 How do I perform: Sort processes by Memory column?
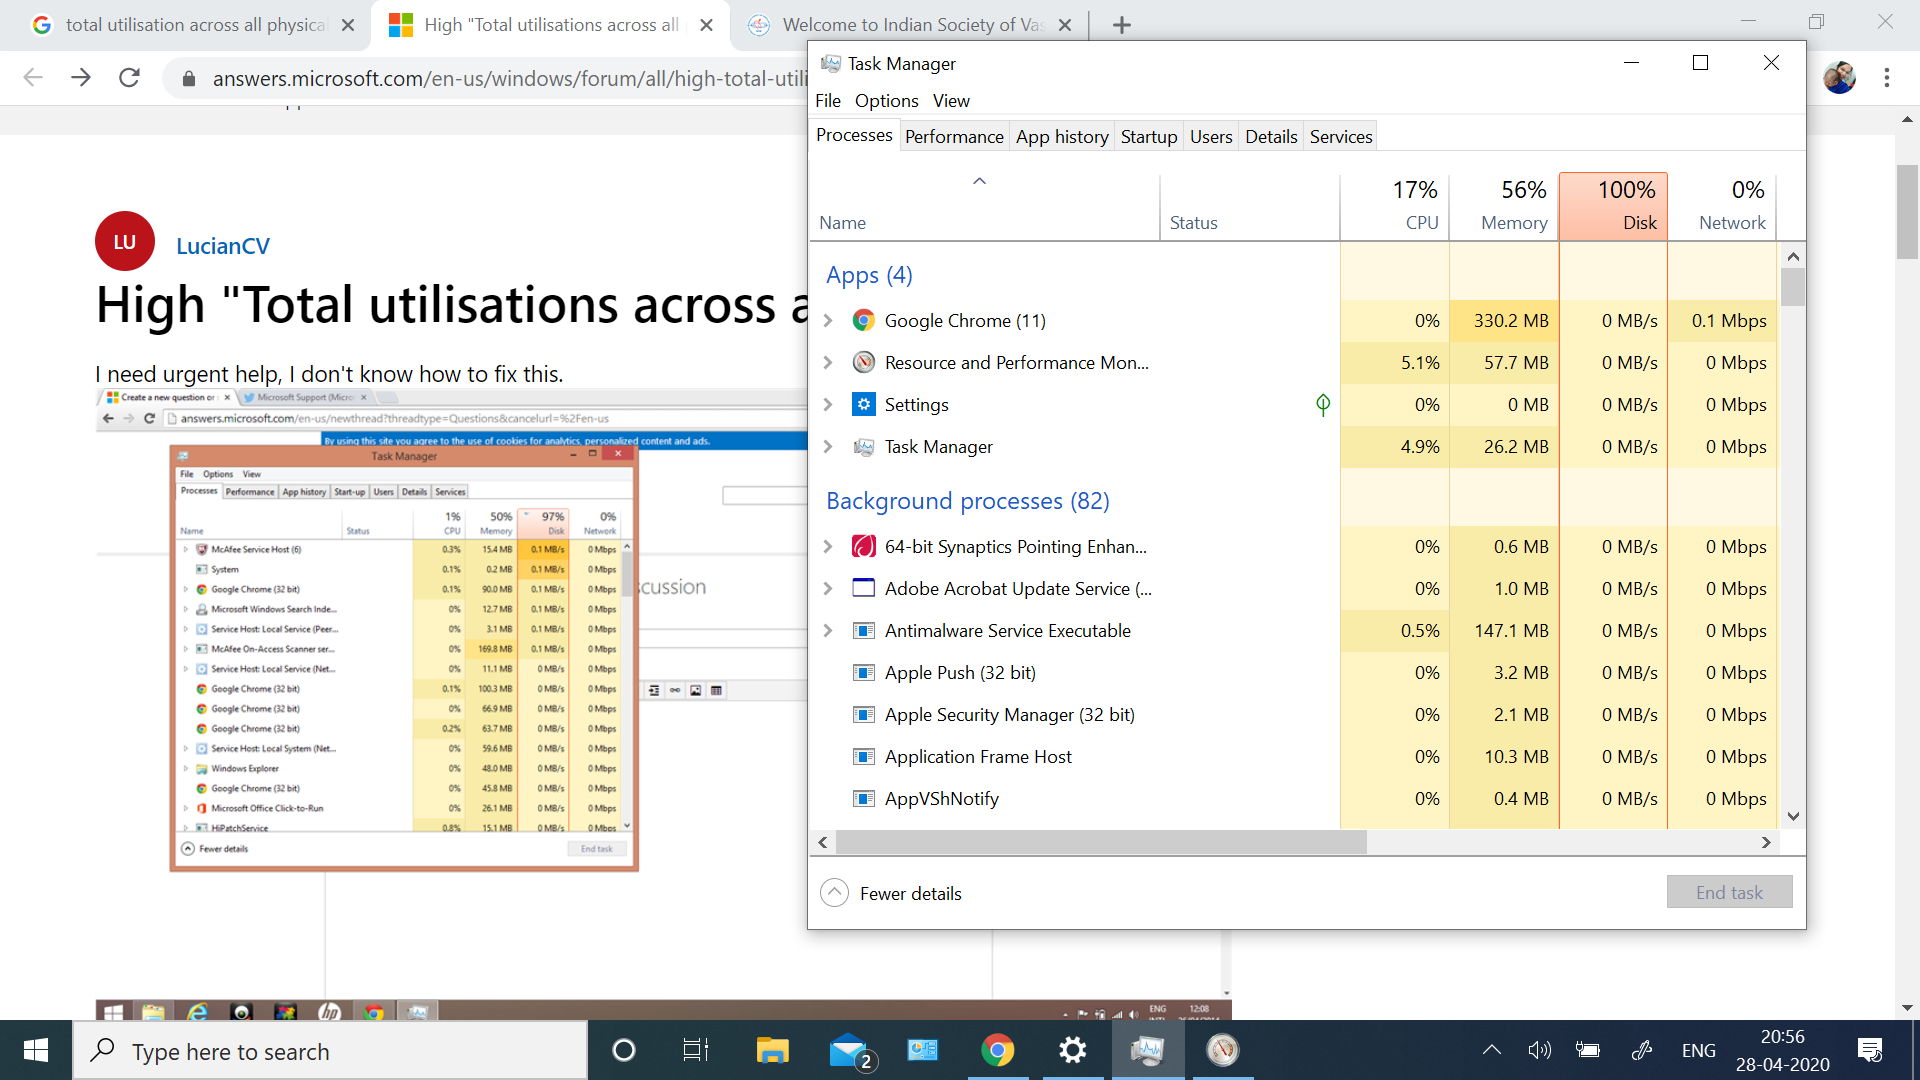pyautogui.click(x=1504, y=206)
